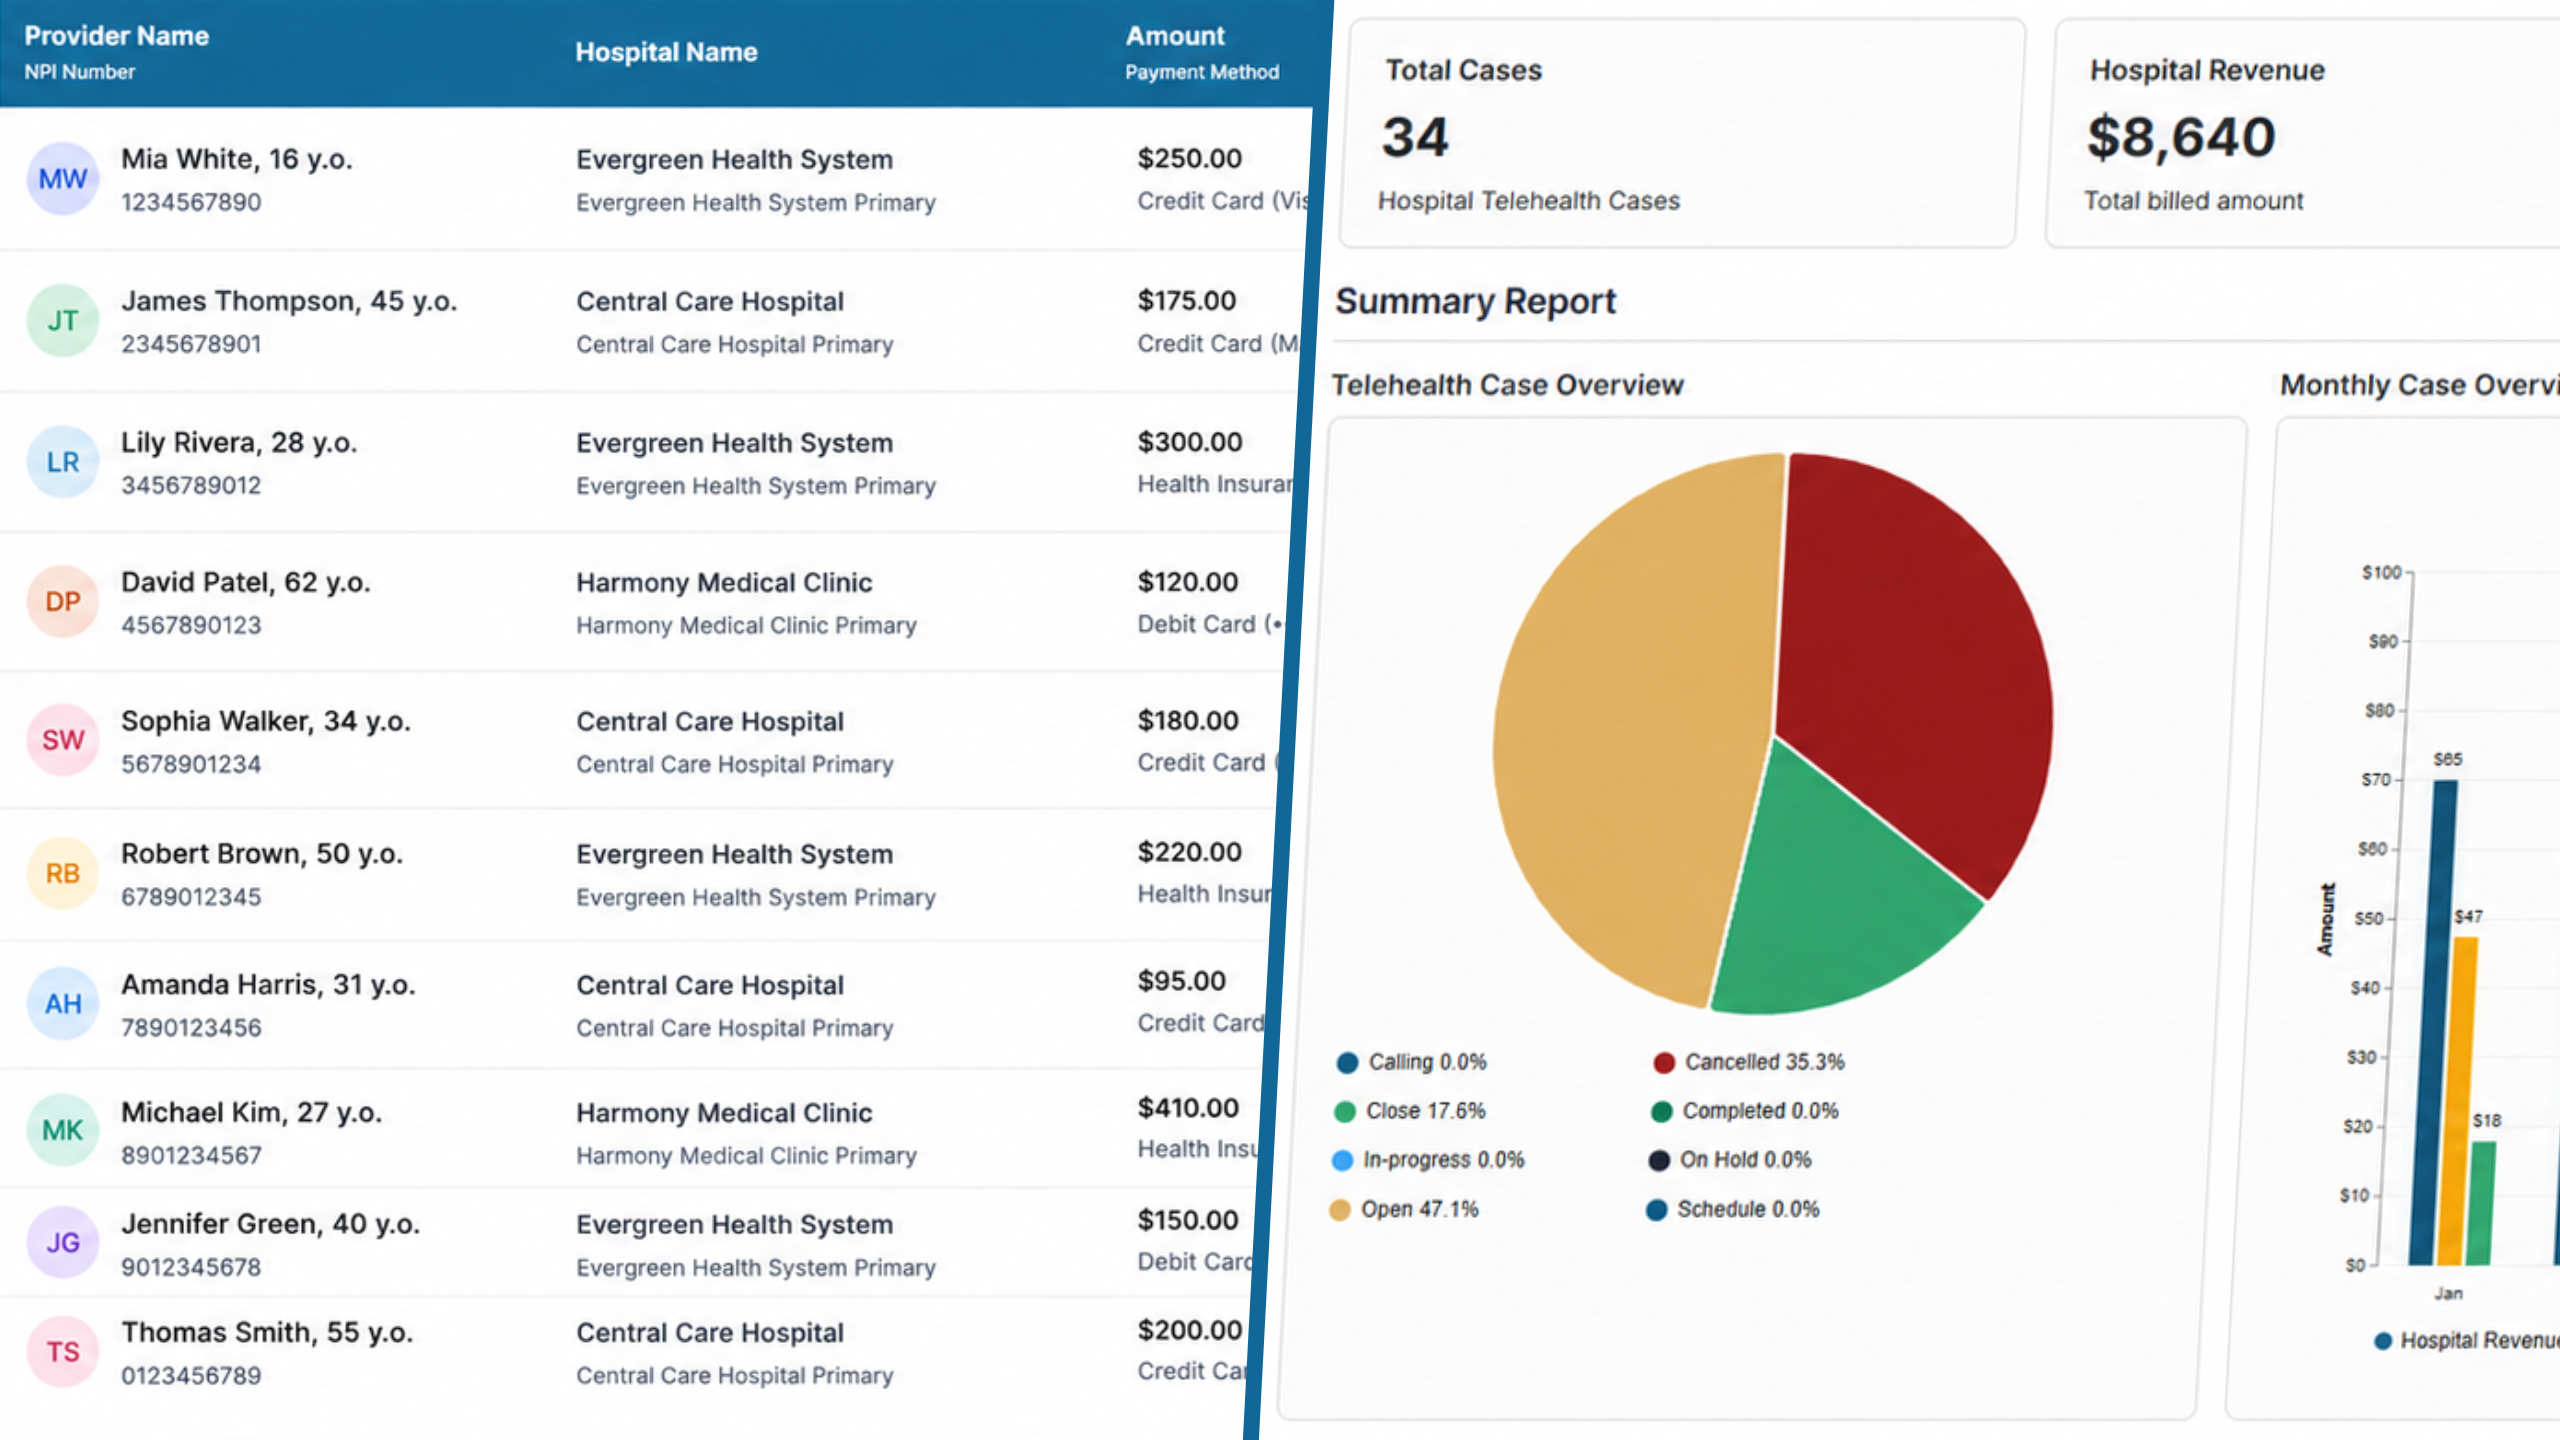The height and width of the screenshot is (1440, 2560).
Task: Click the orange $47 January bar
Action: [x=2458, y=1101]
